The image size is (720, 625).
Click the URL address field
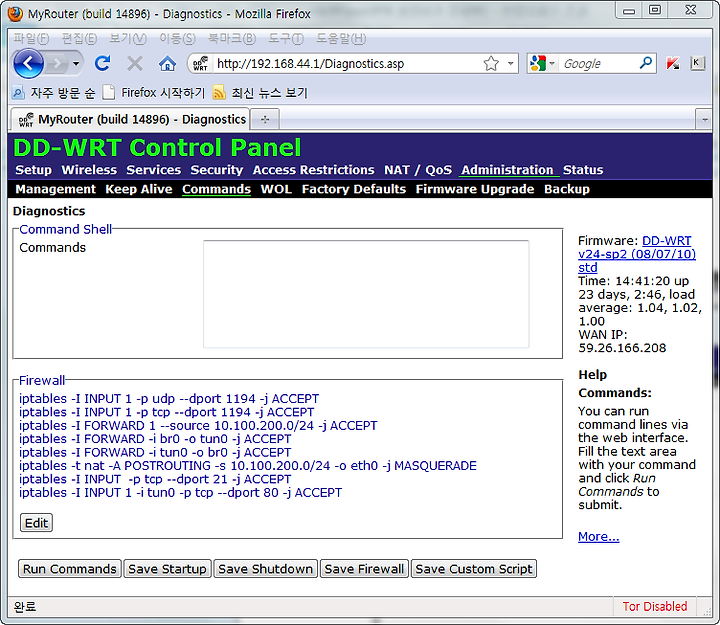[347, 63]
